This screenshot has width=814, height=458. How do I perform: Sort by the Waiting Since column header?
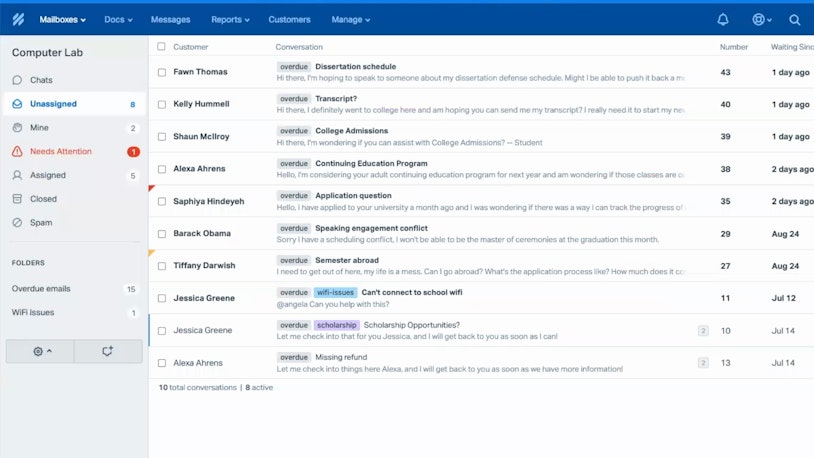(792, 47)
